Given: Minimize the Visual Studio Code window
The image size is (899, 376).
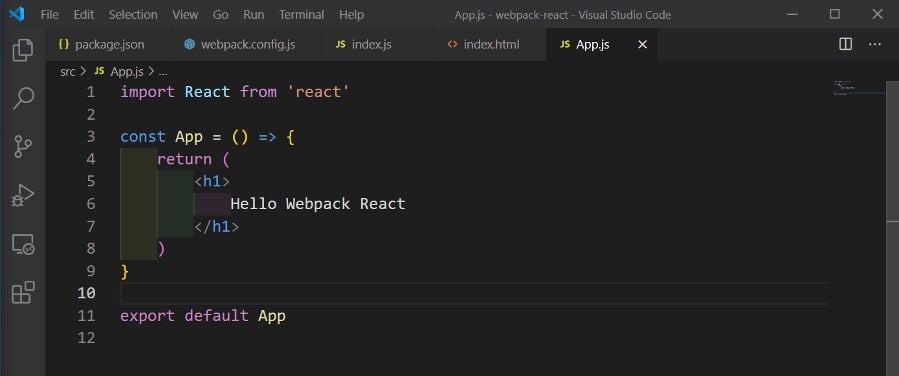Looking at the screenshot, I should [793, 14].
